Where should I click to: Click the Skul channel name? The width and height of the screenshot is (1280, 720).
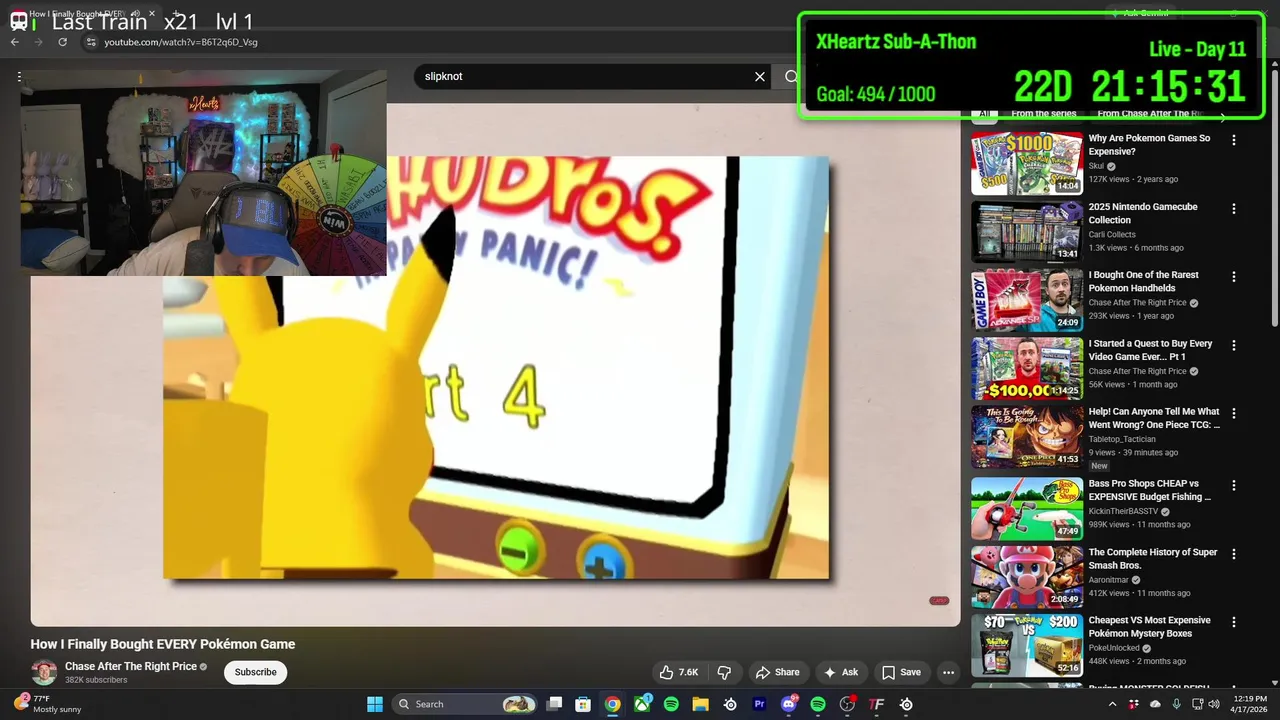pos(1096,166)
